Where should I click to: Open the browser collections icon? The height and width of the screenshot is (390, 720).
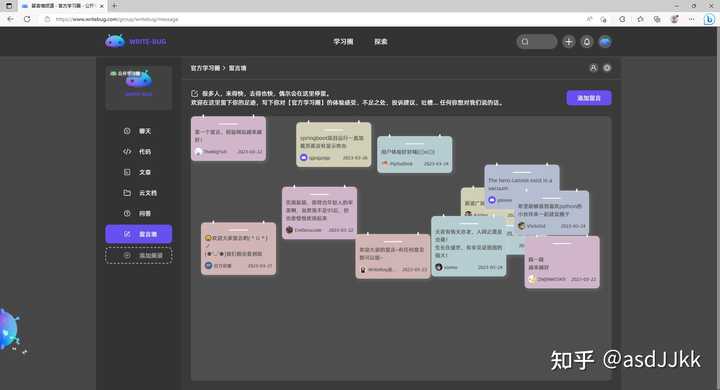click(x=657, y=19)
